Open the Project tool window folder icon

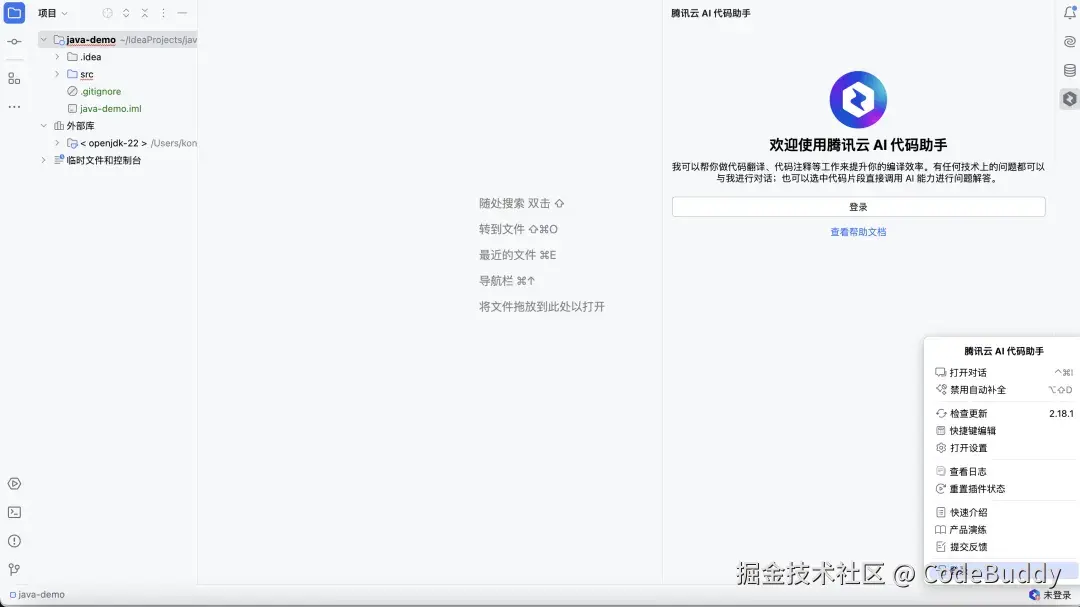(x=14, y=13)
